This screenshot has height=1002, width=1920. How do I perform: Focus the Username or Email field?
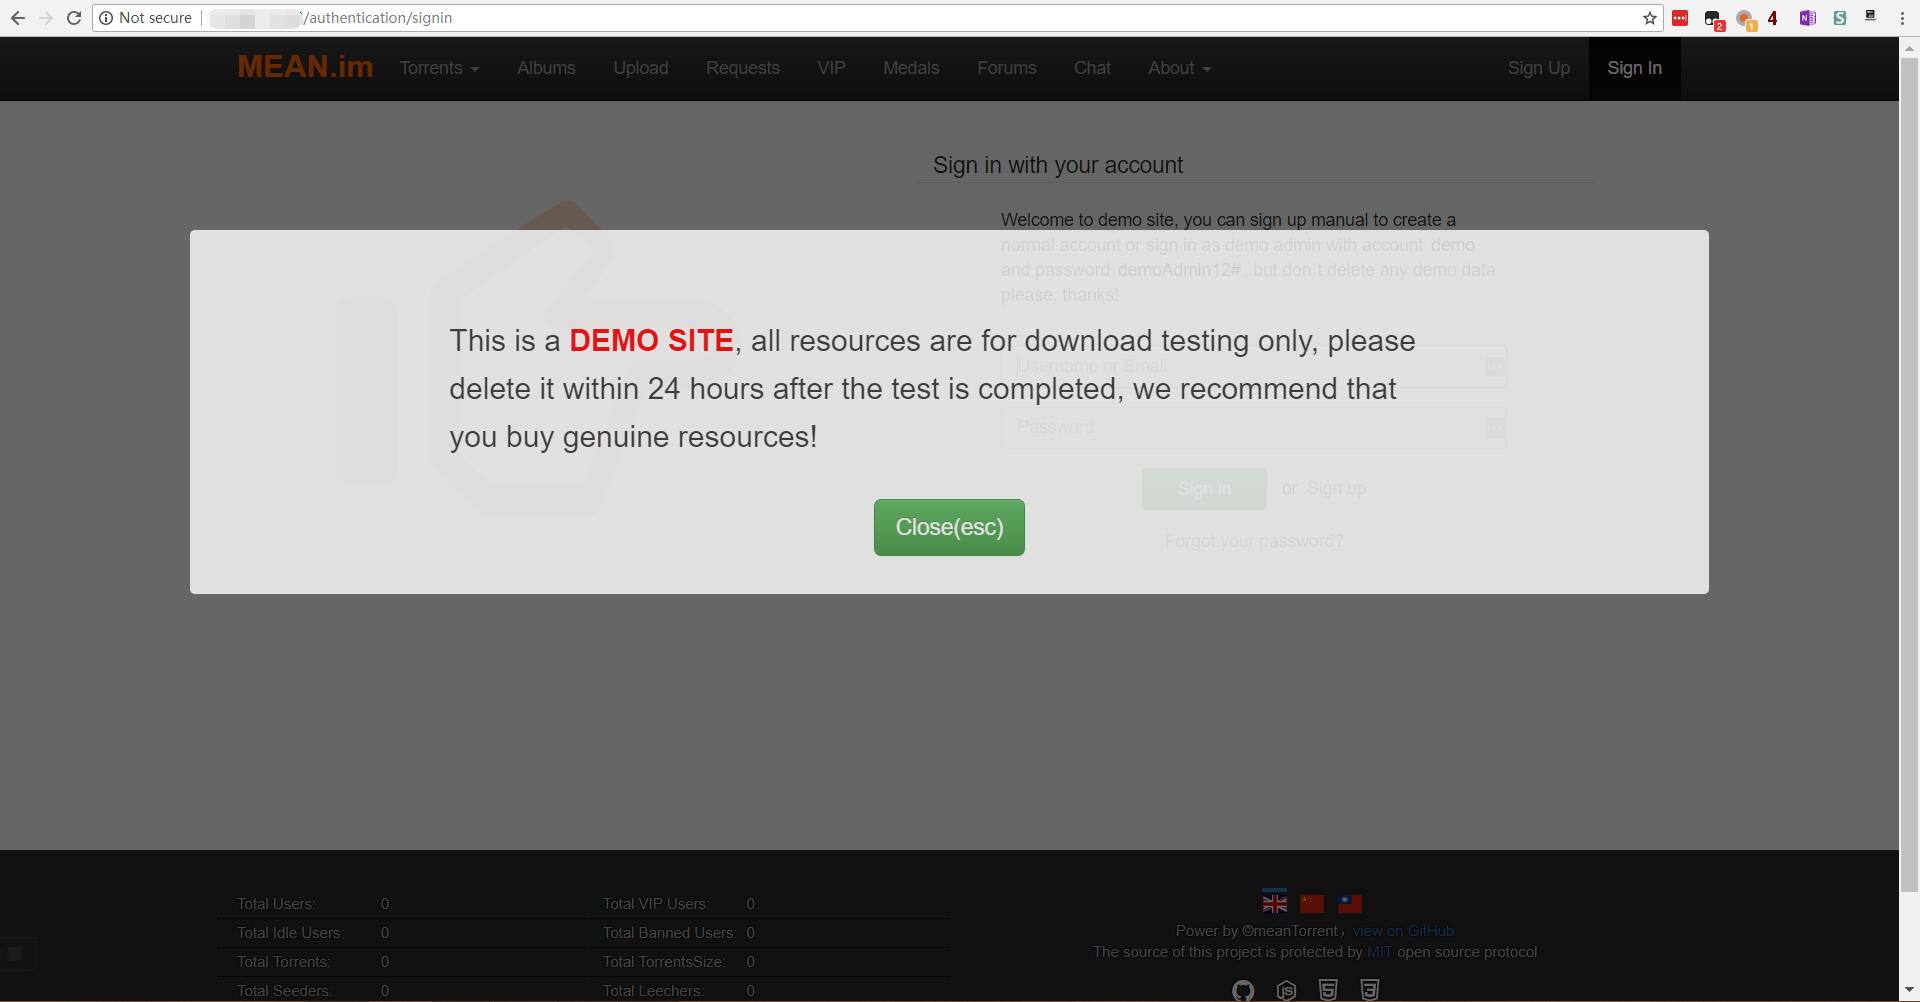pyautogui.click(x=1254, y=367)
